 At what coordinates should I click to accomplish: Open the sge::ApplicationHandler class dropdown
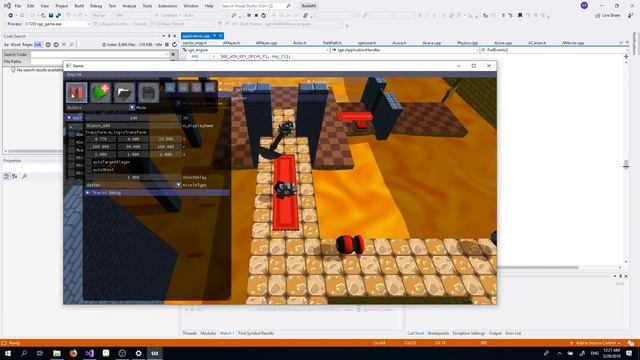pyautogui.click(x=404, y=50)
